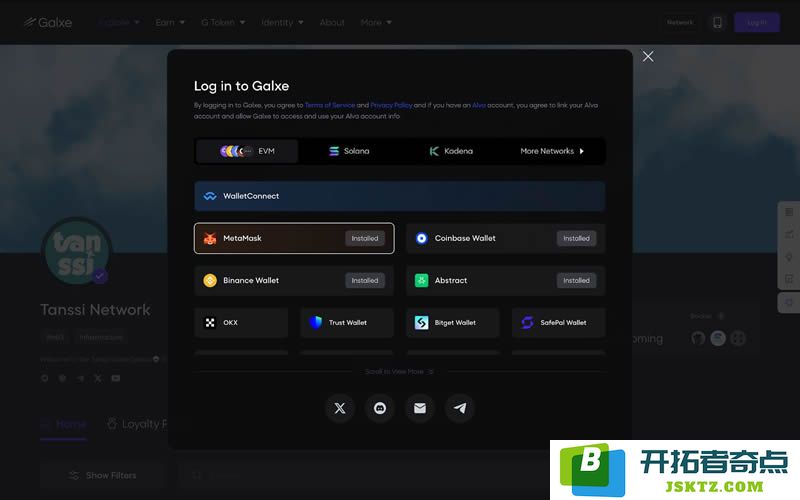800x500 pixels.
Task: Switch to the Solana network tab
Action: [x=349, y=151]
